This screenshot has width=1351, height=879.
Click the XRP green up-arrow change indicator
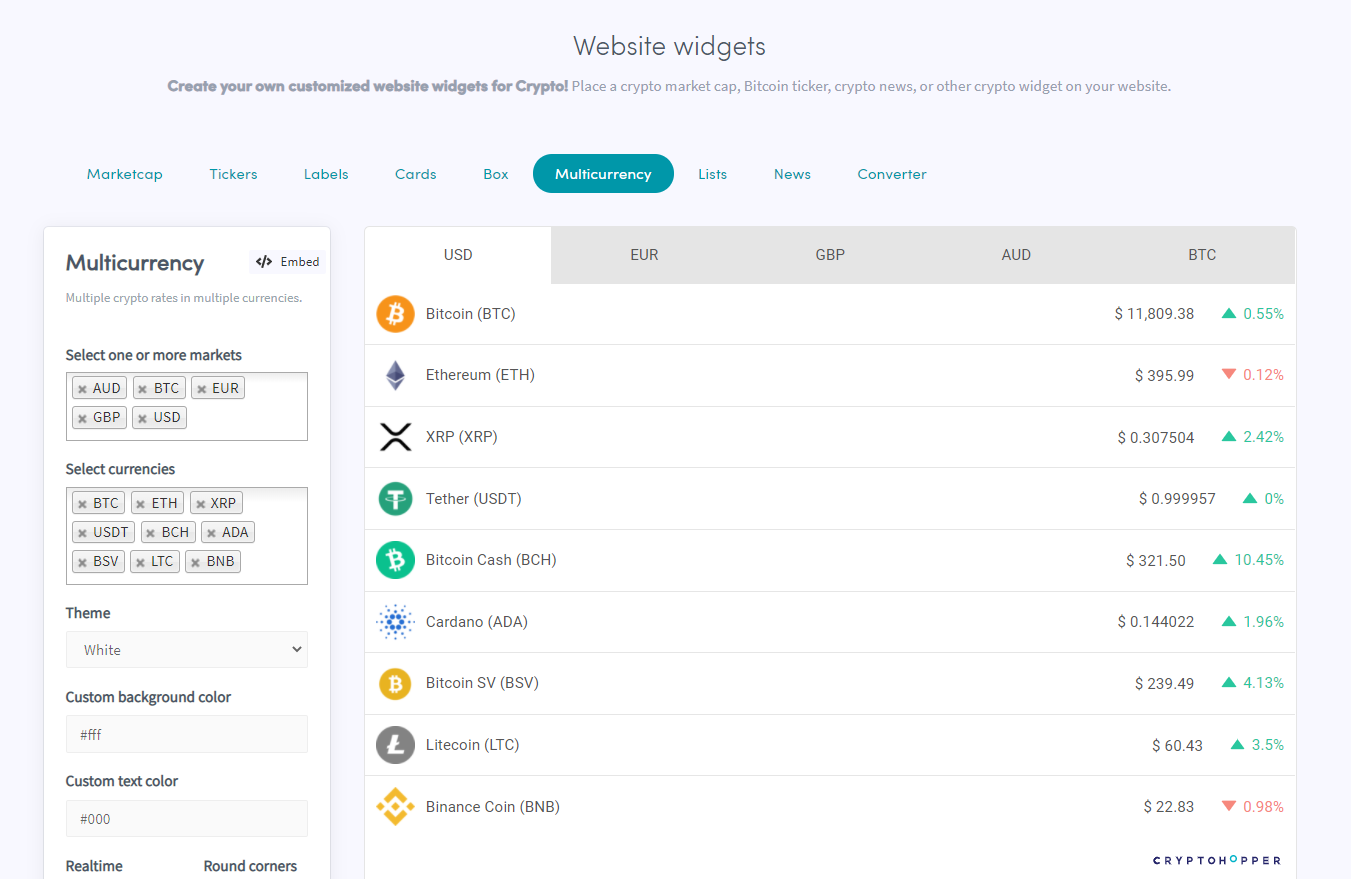click(x=1229, y=436)
